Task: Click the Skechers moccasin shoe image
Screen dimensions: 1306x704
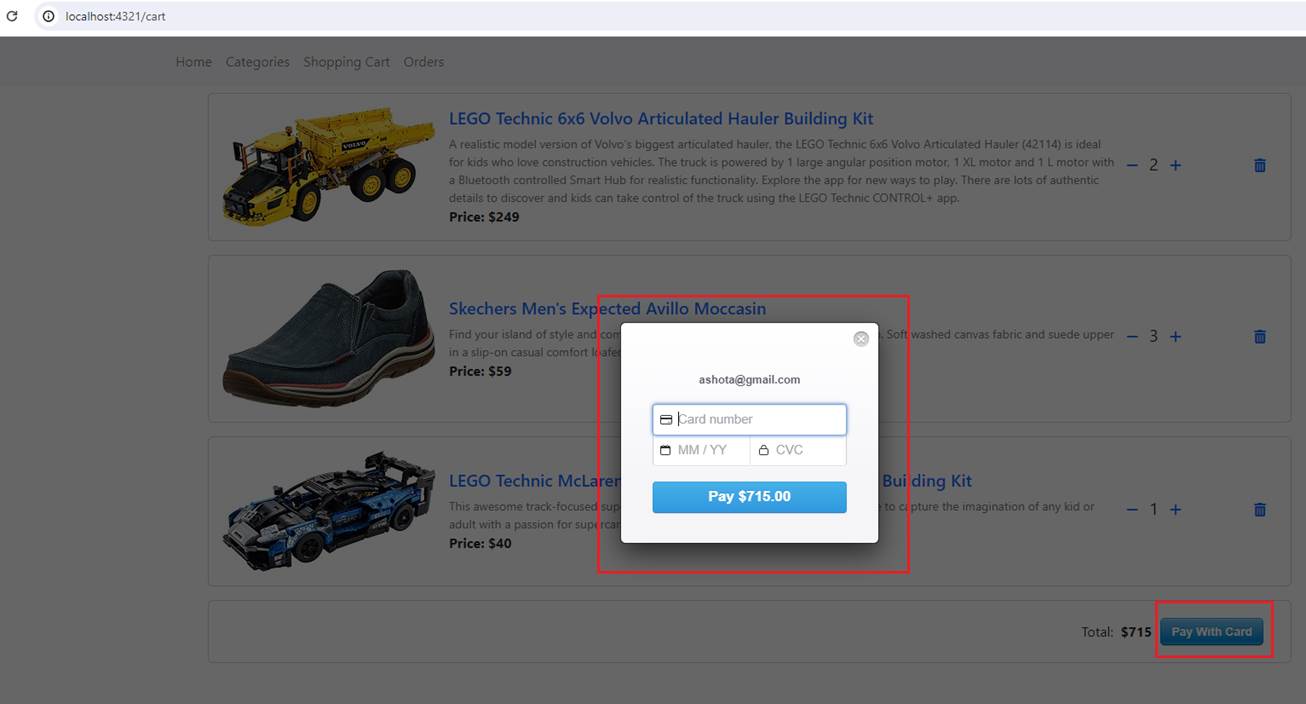Action: coord(329,337)
